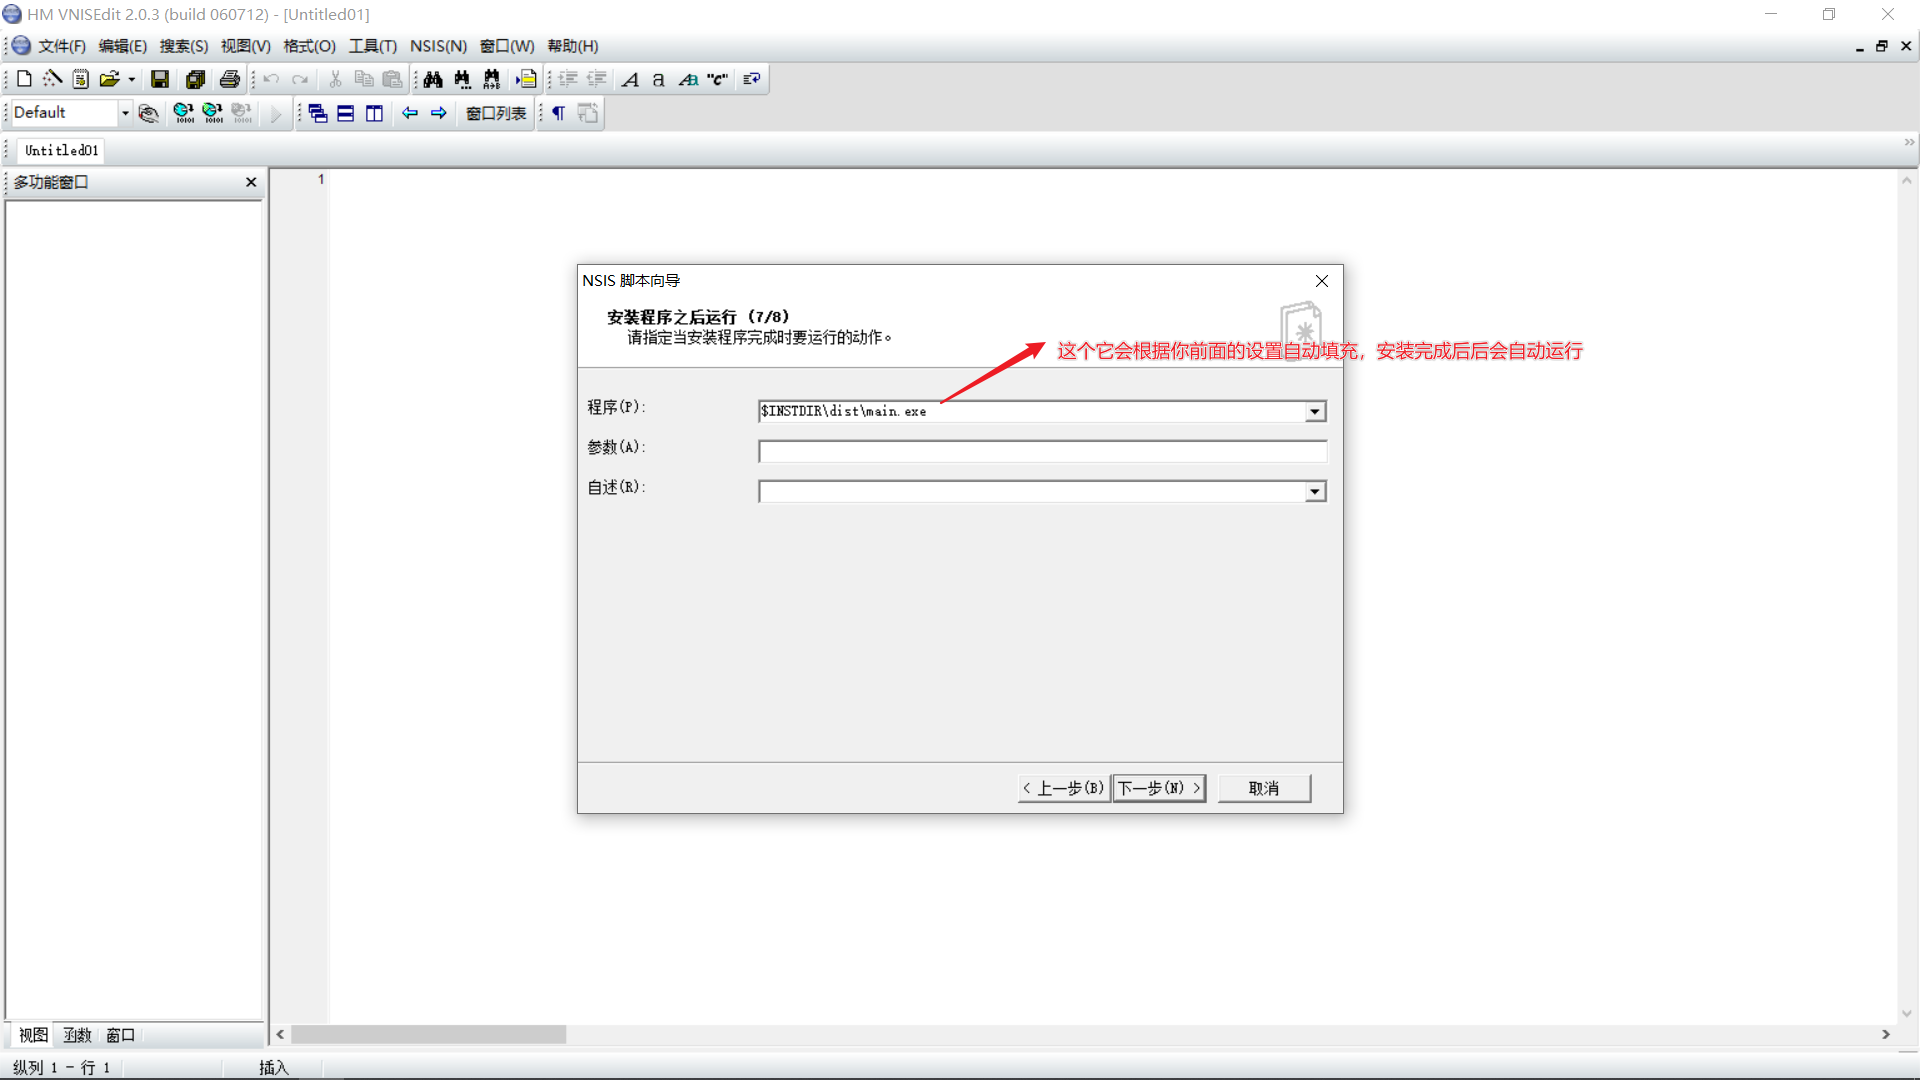
Task: Open the 窗口(W) menu
Action: point(507,46)
